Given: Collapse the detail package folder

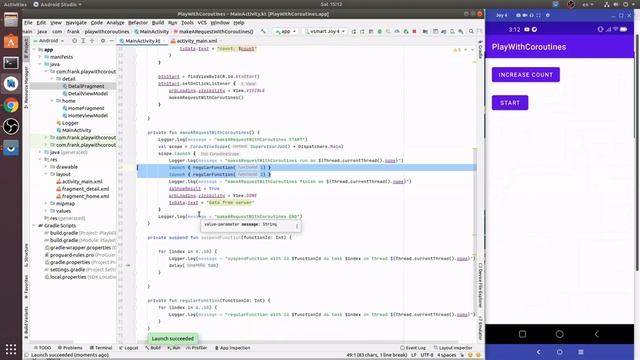Looking at the screenshot, I should tap(52, 79).
